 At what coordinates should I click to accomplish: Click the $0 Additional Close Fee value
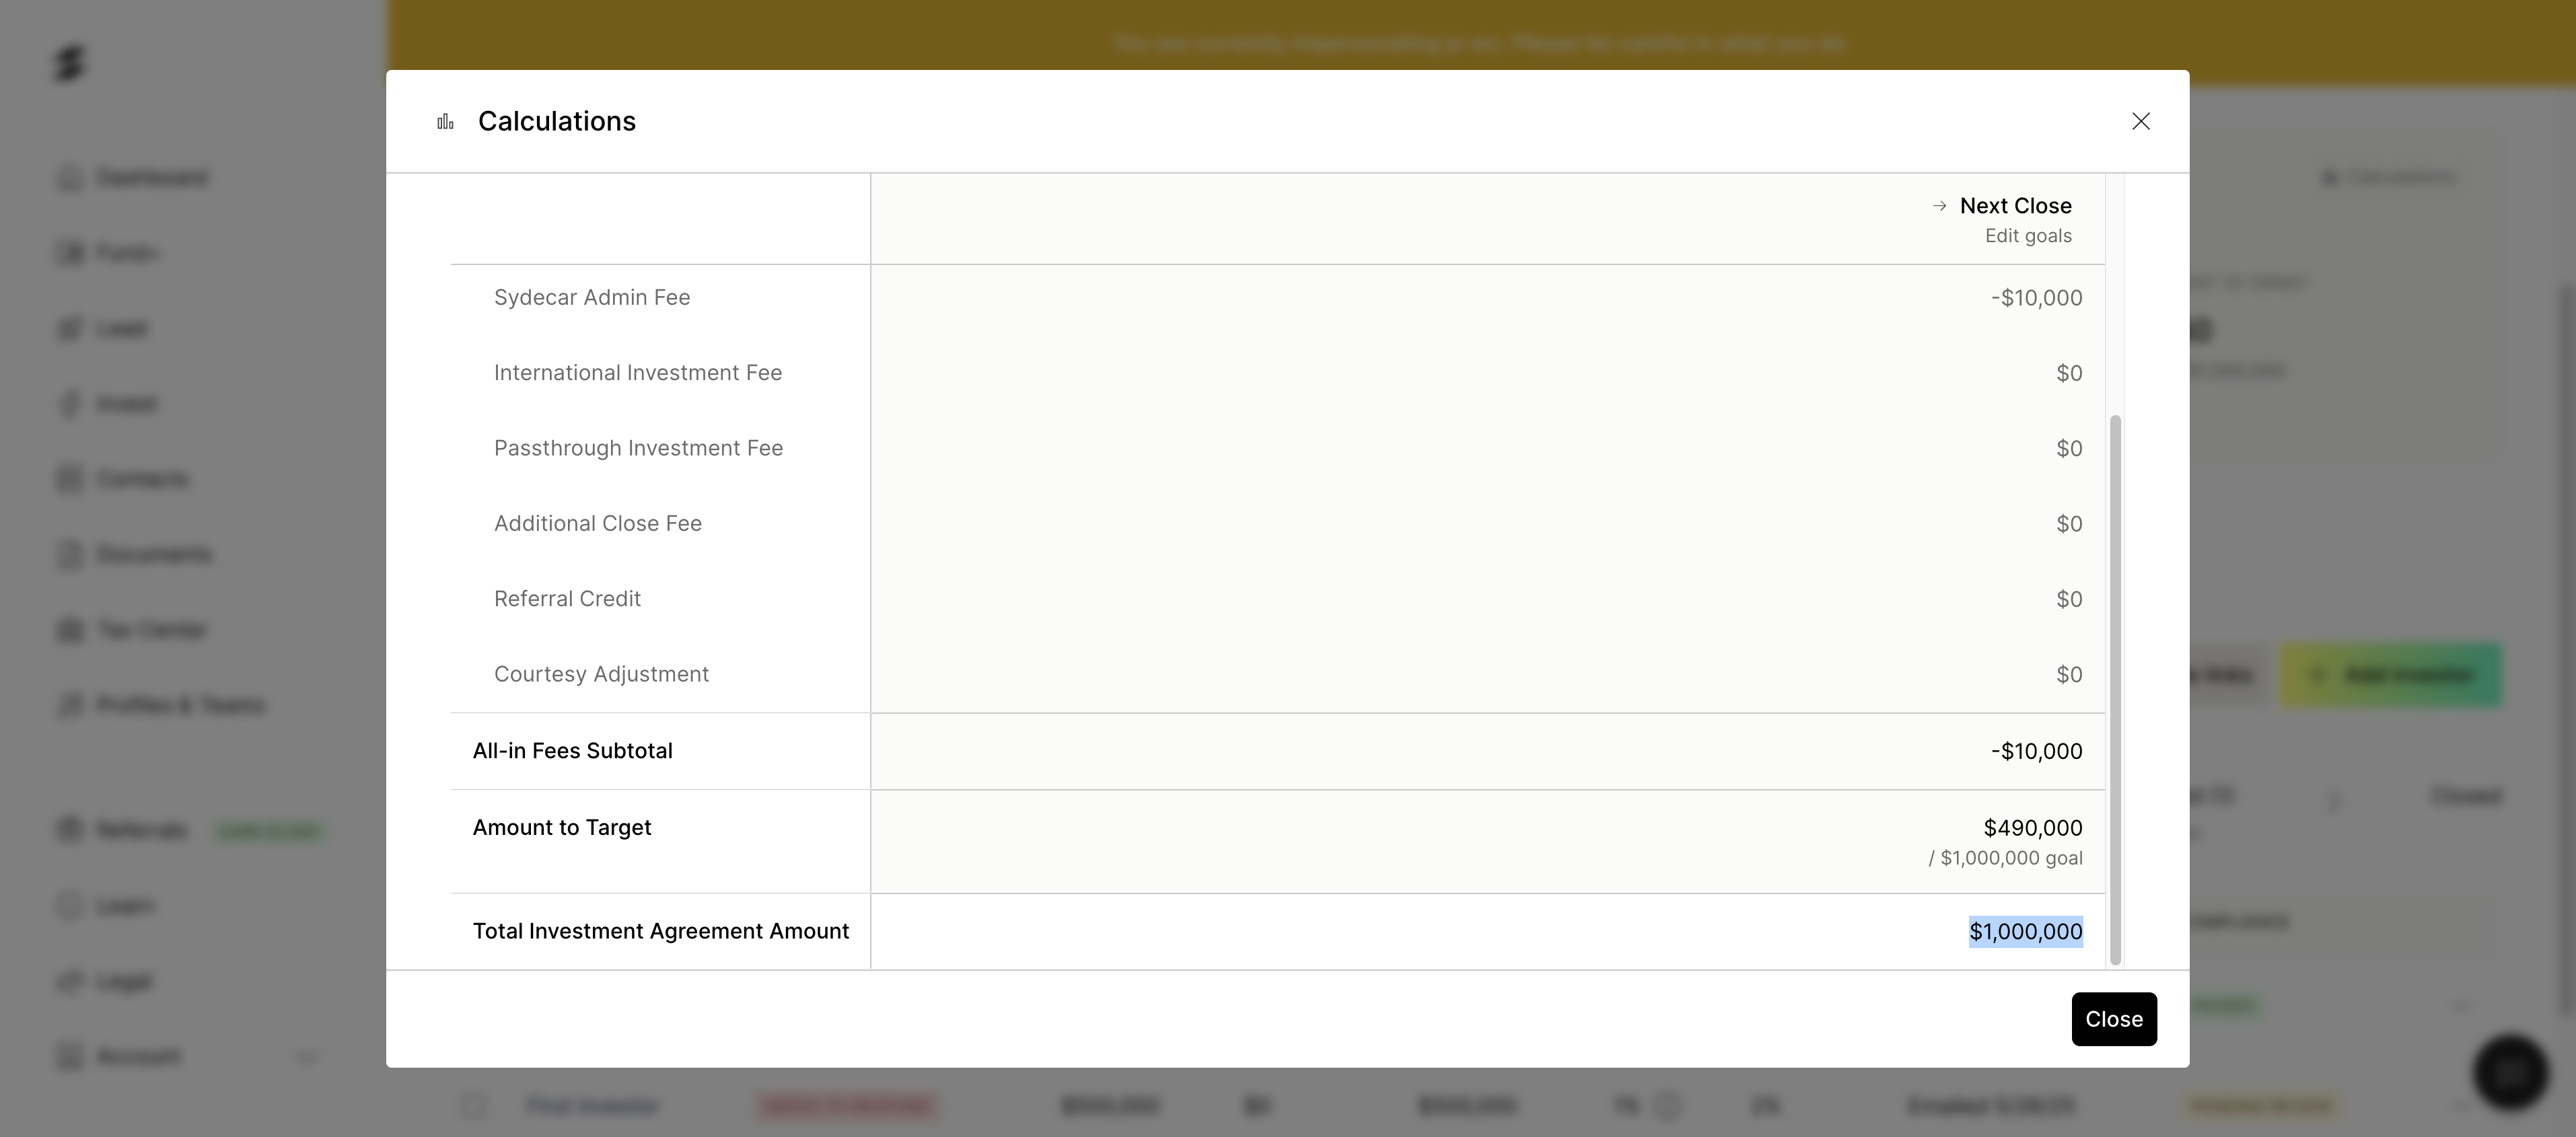pos(2069,524)
